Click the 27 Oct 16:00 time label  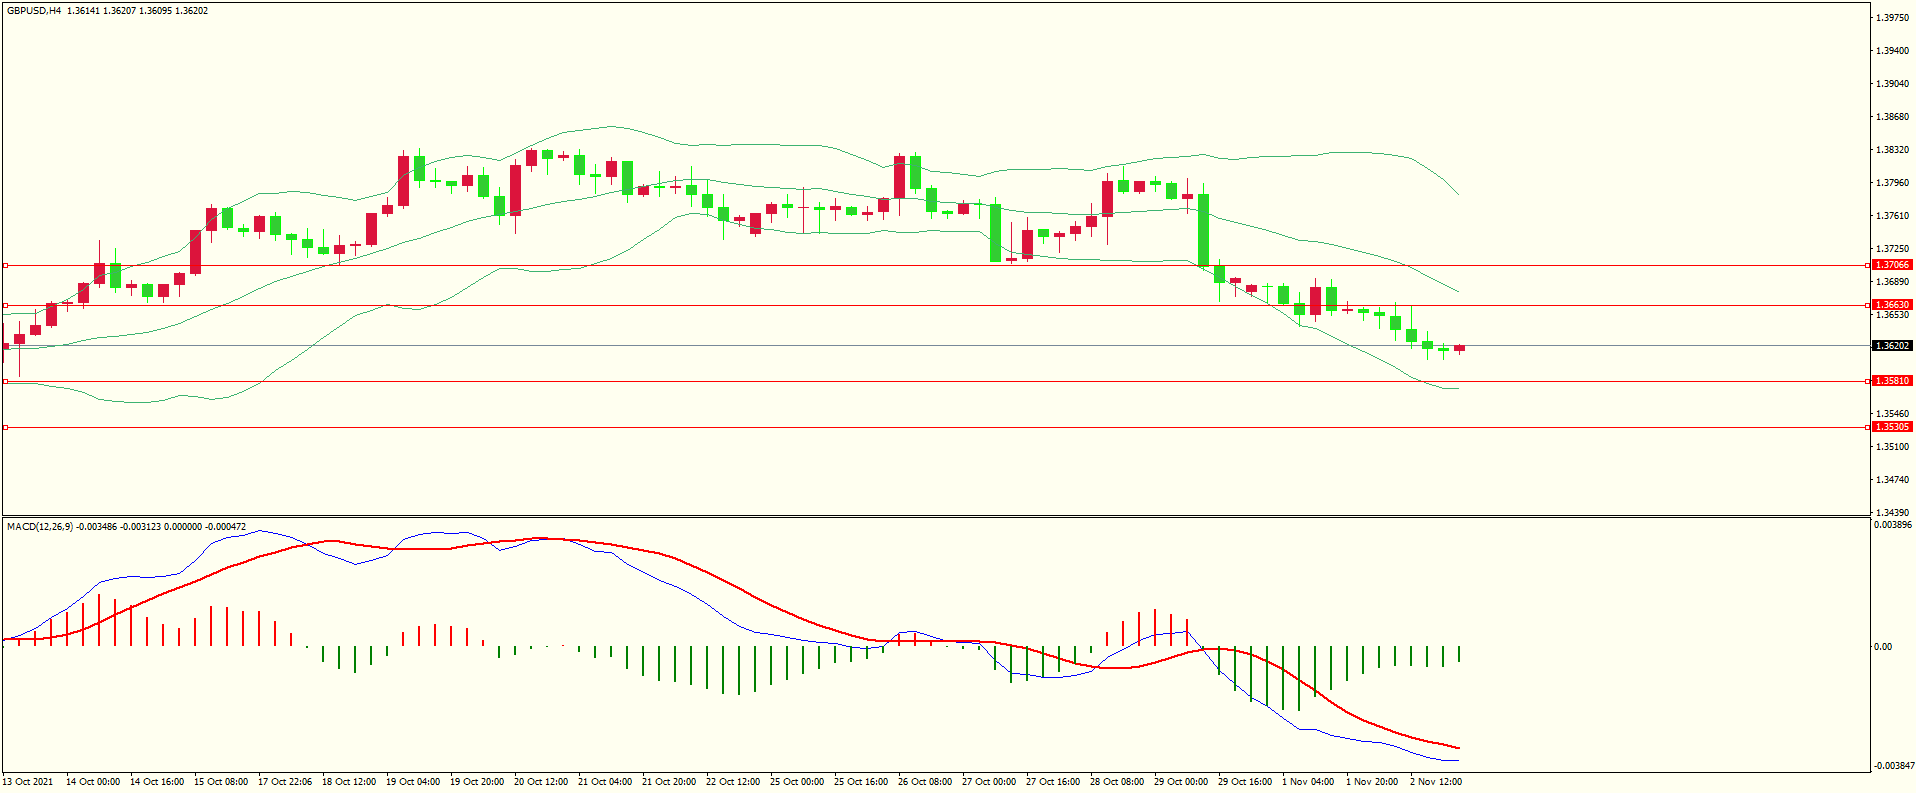click(x=1053, y=782)
